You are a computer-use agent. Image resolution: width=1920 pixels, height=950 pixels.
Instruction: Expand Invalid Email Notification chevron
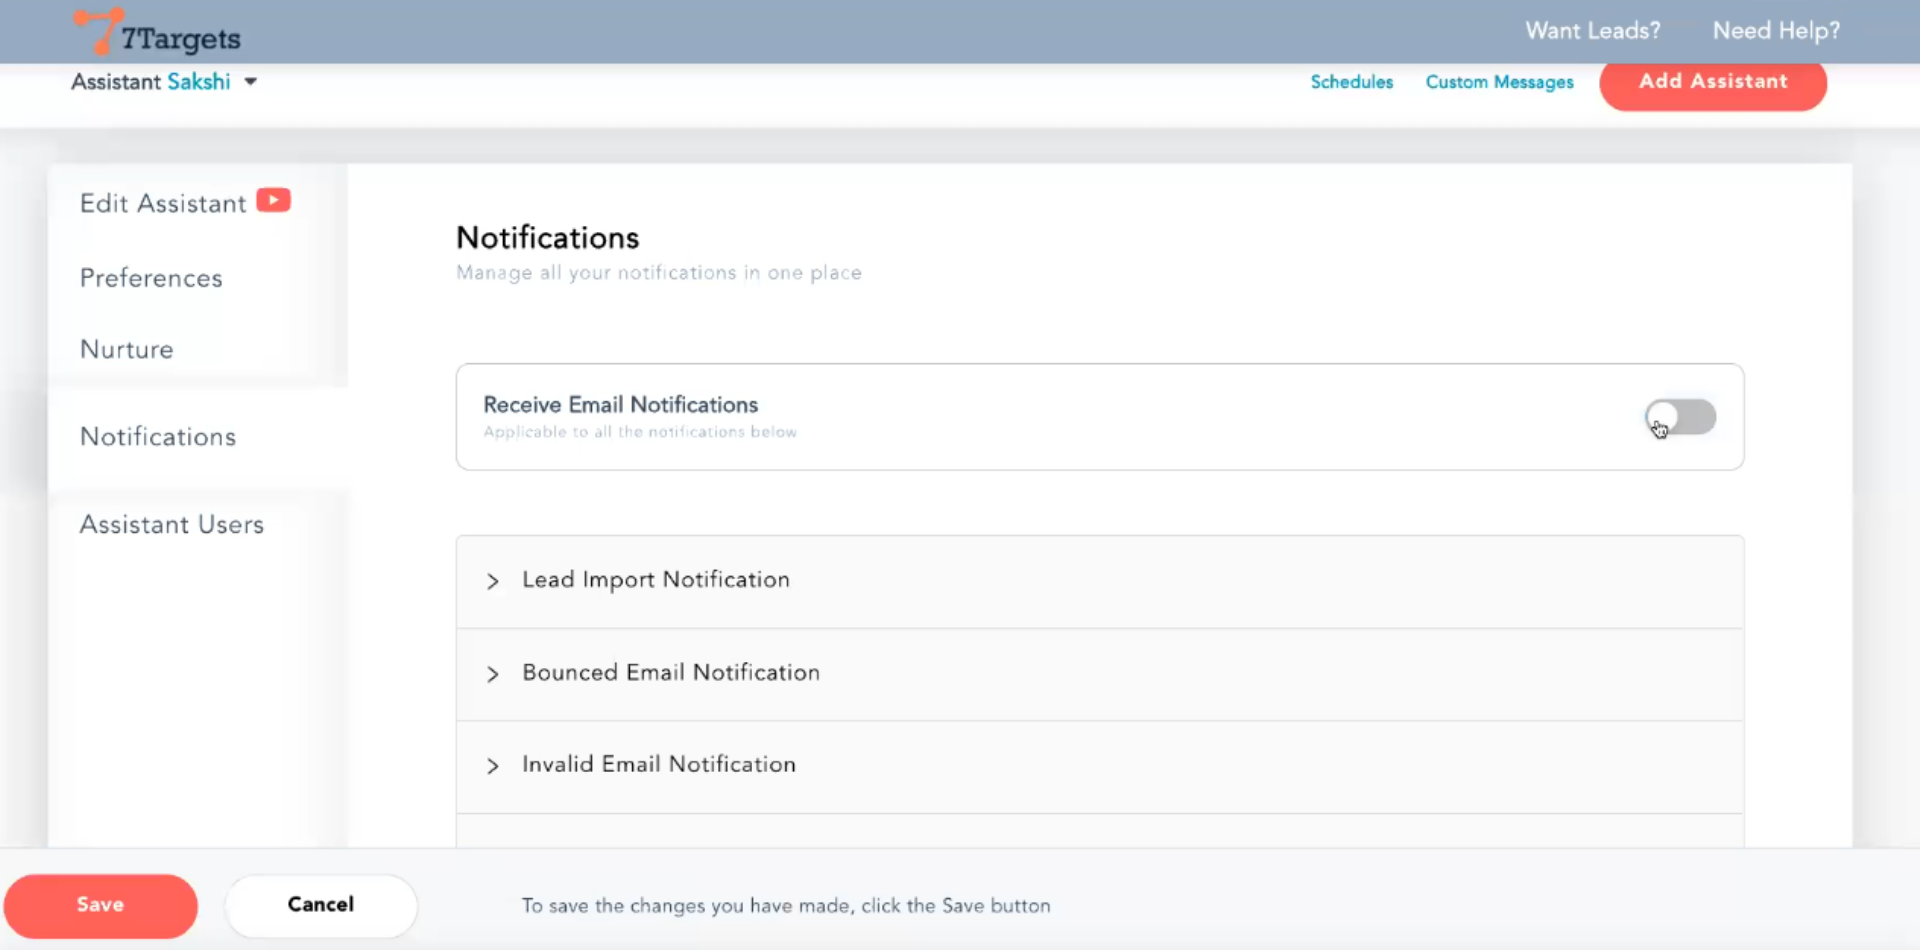coord(492,766)
